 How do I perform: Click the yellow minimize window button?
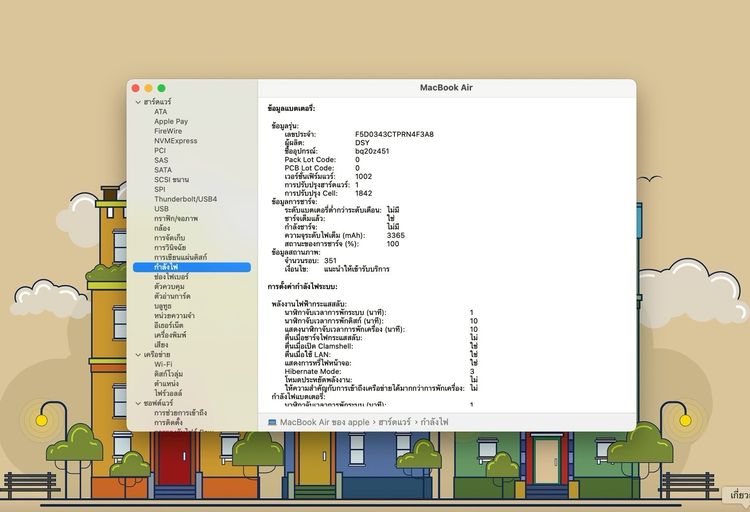point(149,89)
